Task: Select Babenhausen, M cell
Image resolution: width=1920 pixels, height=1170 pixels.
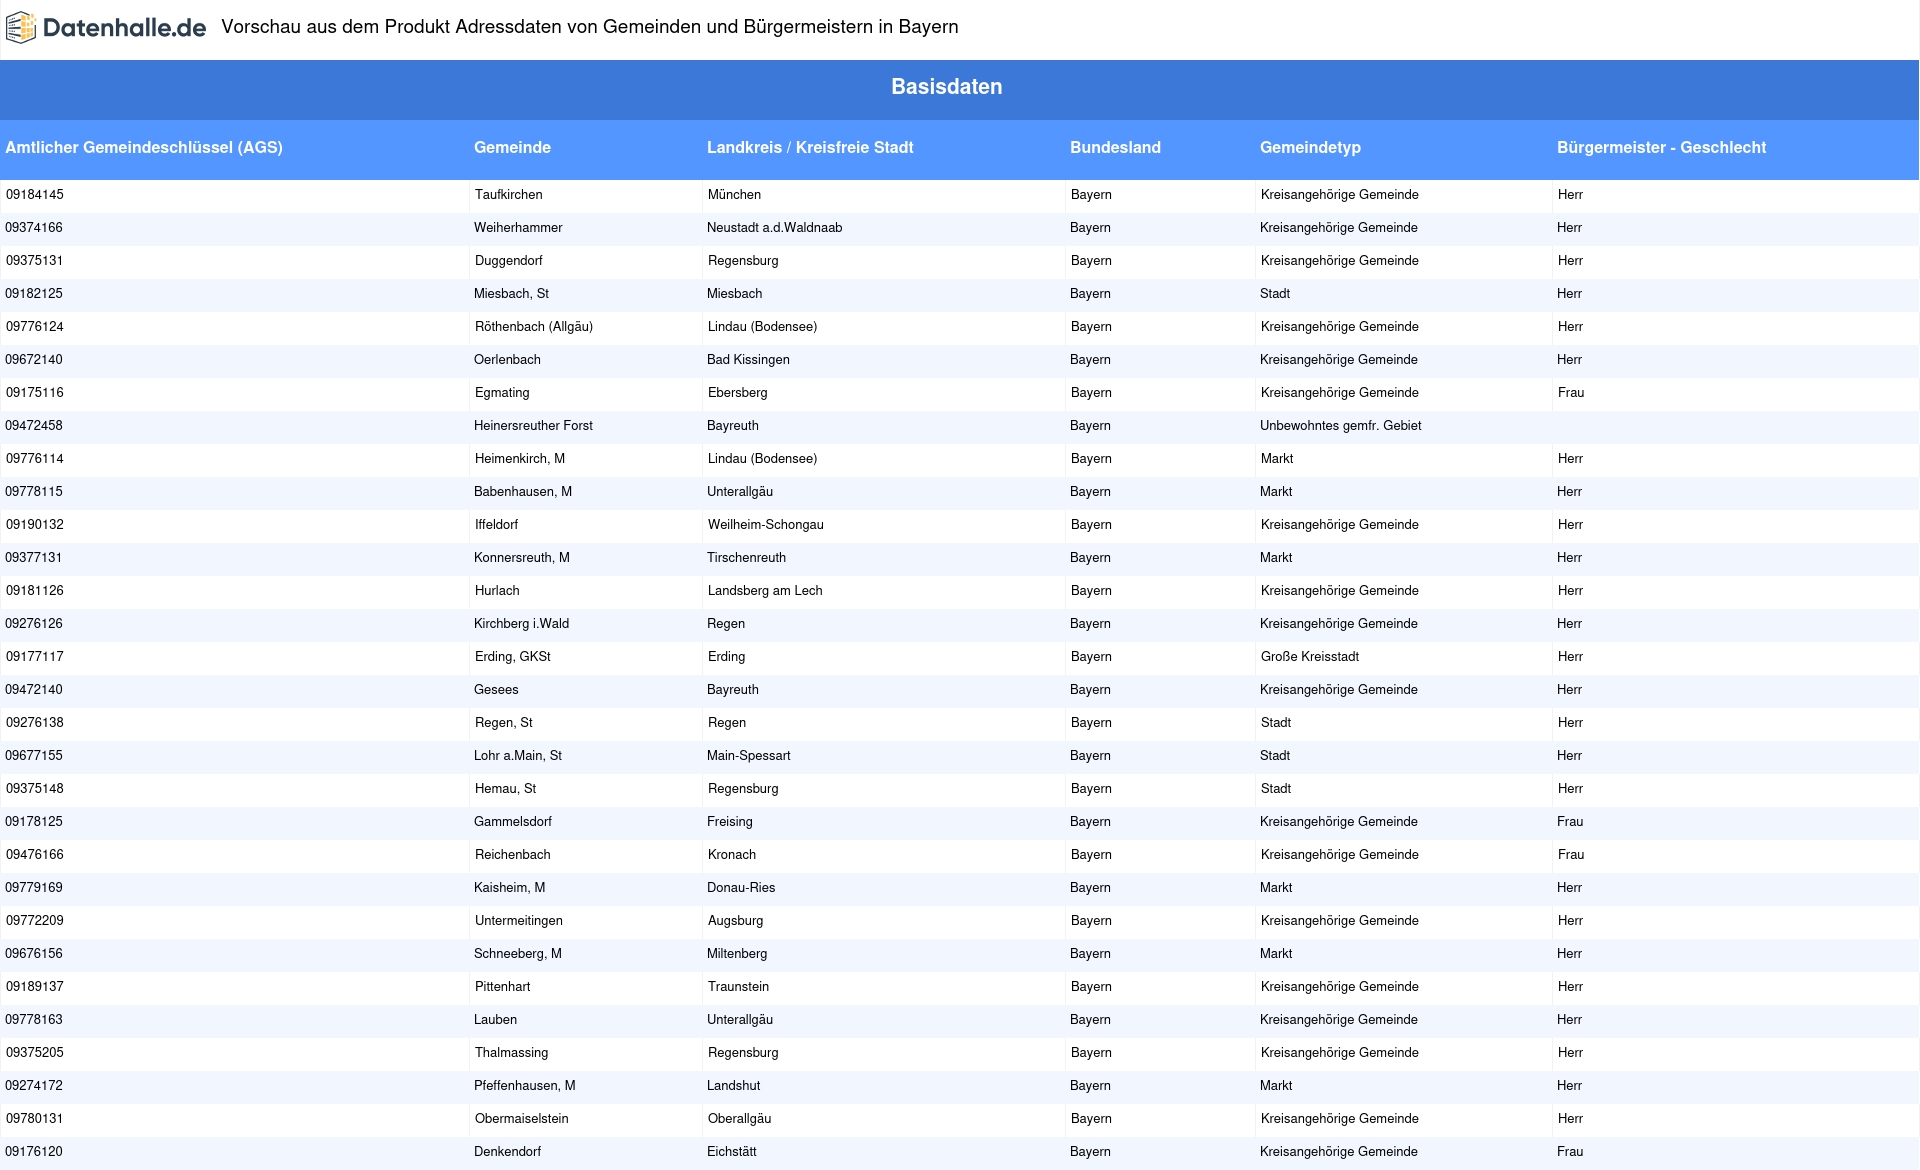Action: 523,491
